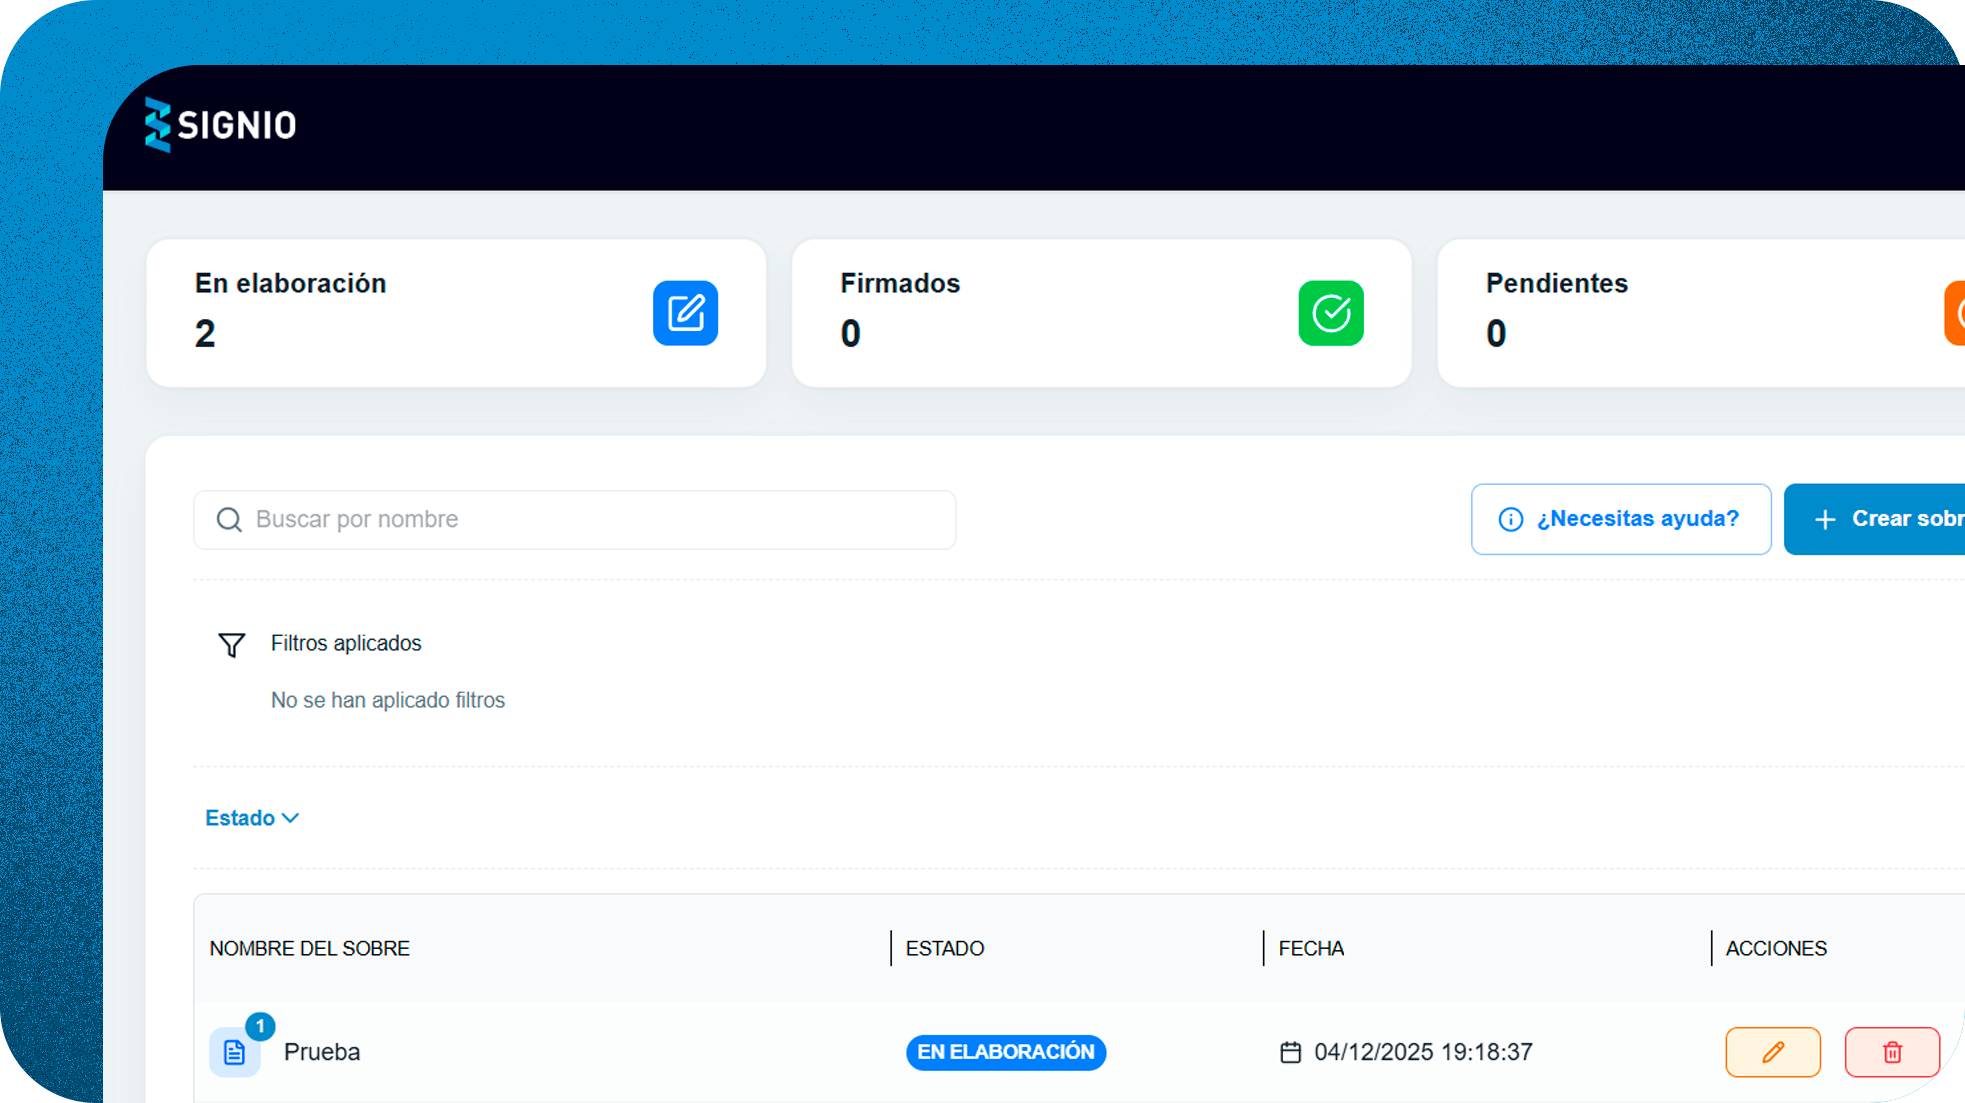
Task: Expand the Estado filter dropdown
Action: tap(252, 818)
